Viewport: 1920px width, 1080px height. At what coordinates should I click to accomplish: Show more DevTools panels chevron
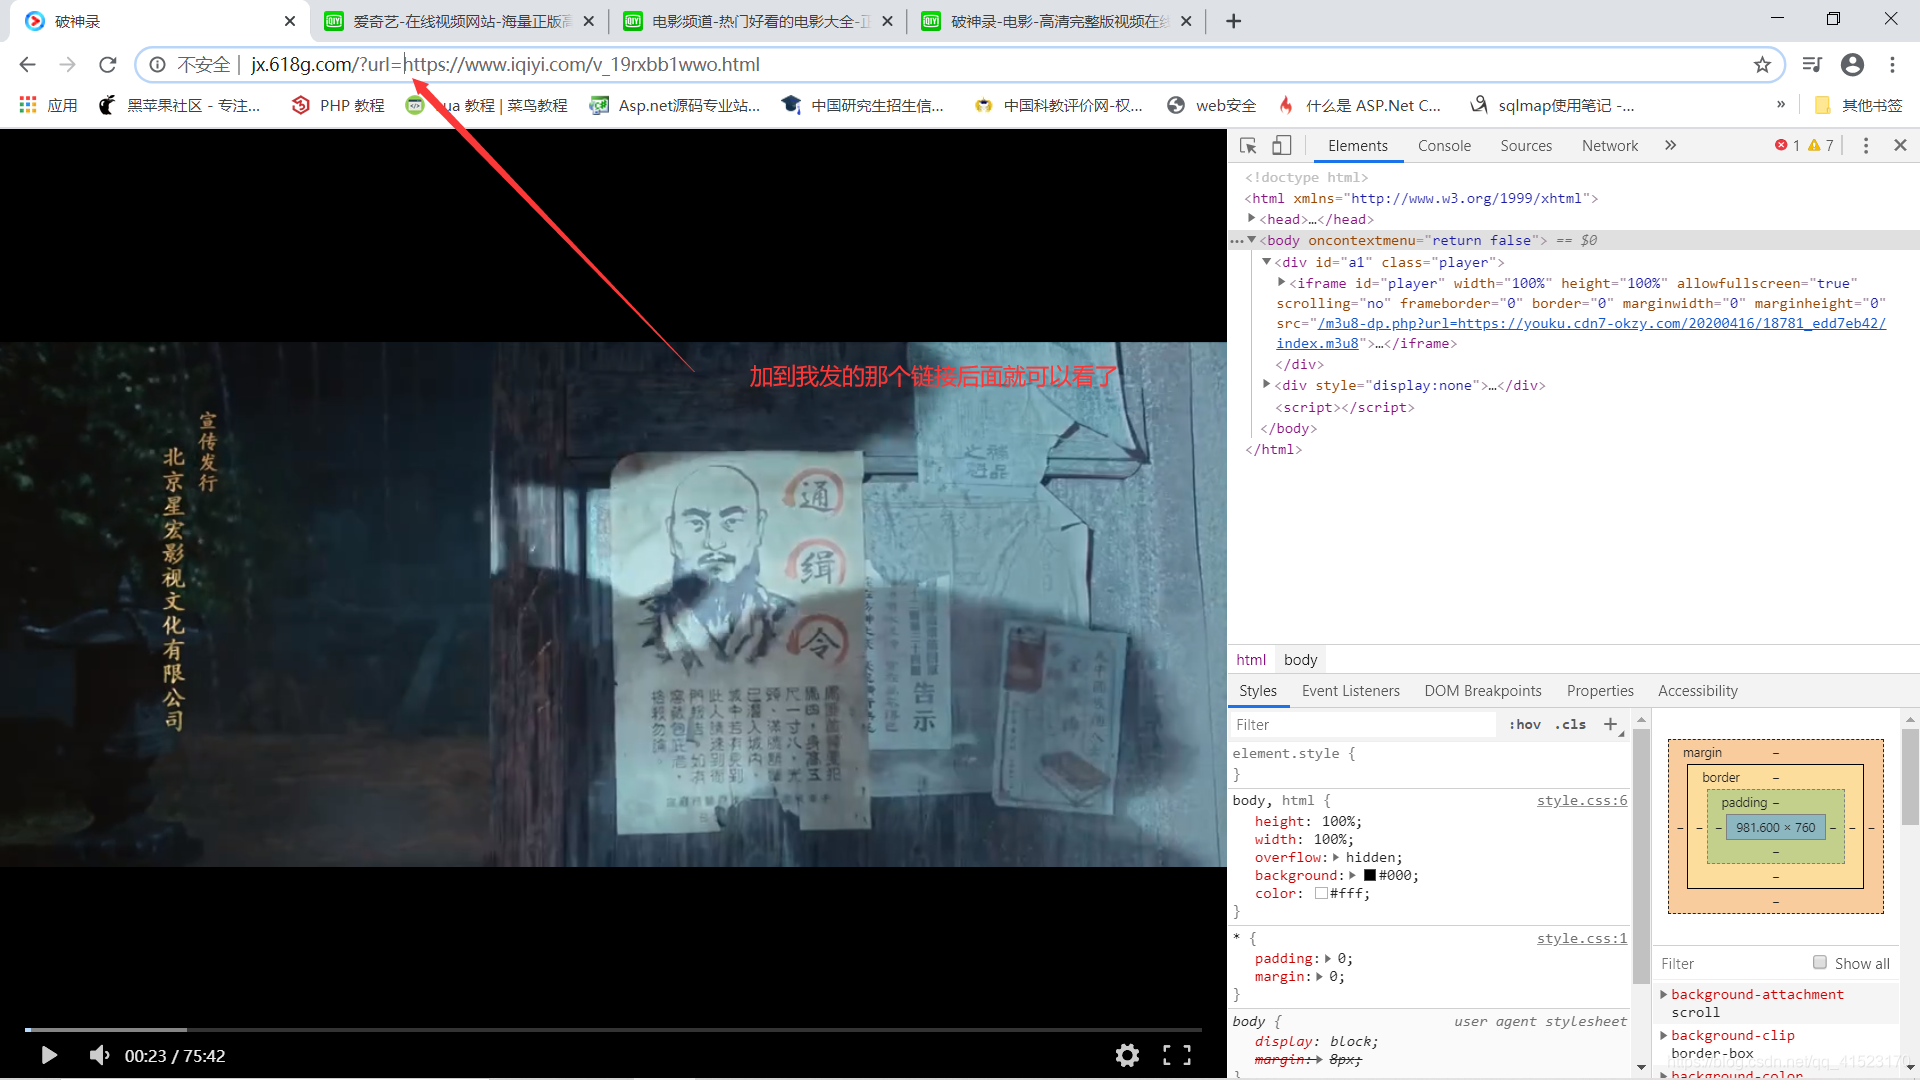coord(1670,146)
